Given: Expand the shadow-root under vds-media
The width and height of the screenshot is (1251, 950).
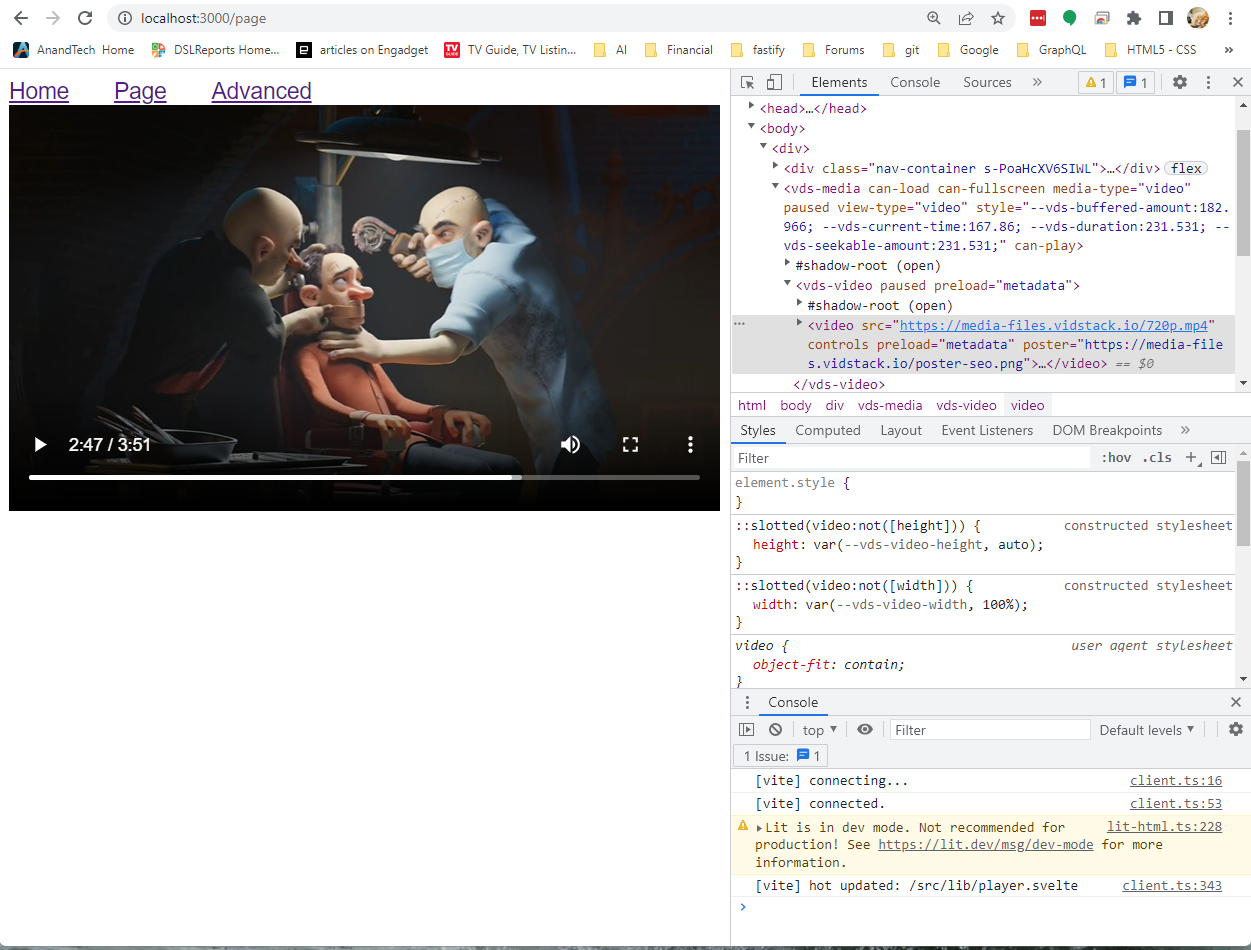Looking at the screenshot, I should pyautogui.click(x=788, y=263).
